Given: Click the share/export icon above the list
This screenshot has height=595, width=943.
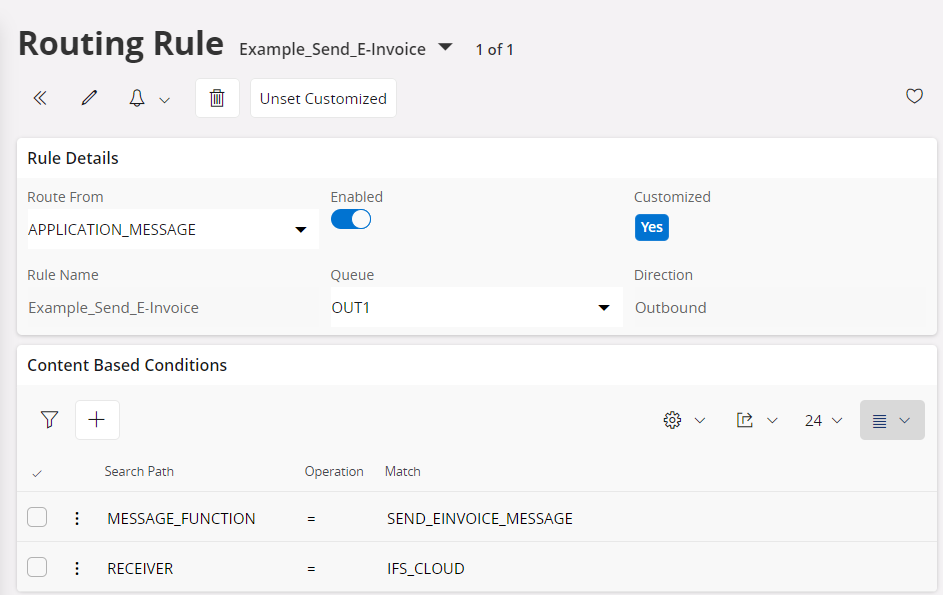Looking at the screenshot, I should [748, 419].
